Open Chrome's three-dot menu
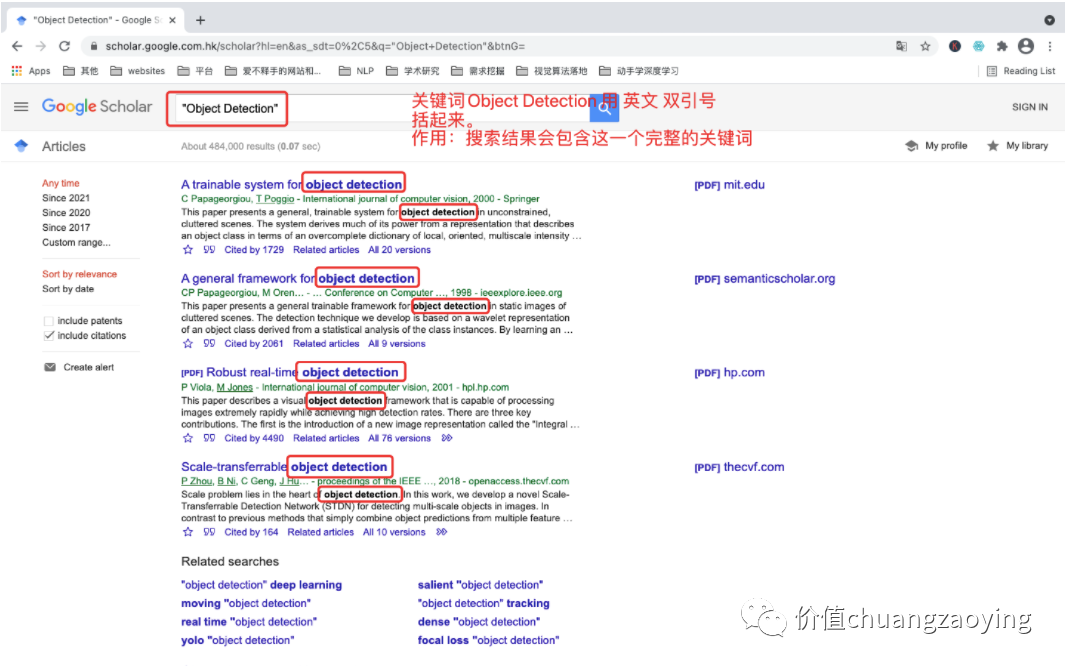Viewport: 1066px width, 668px height. (1050, 46)
